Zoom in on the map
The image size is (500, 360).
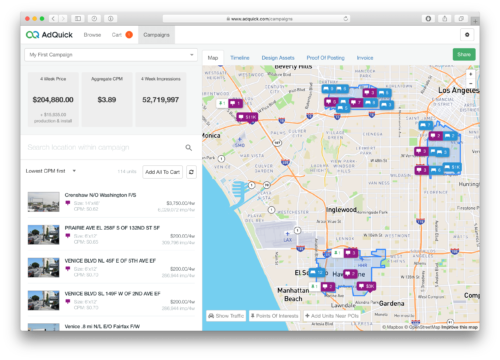471,74
